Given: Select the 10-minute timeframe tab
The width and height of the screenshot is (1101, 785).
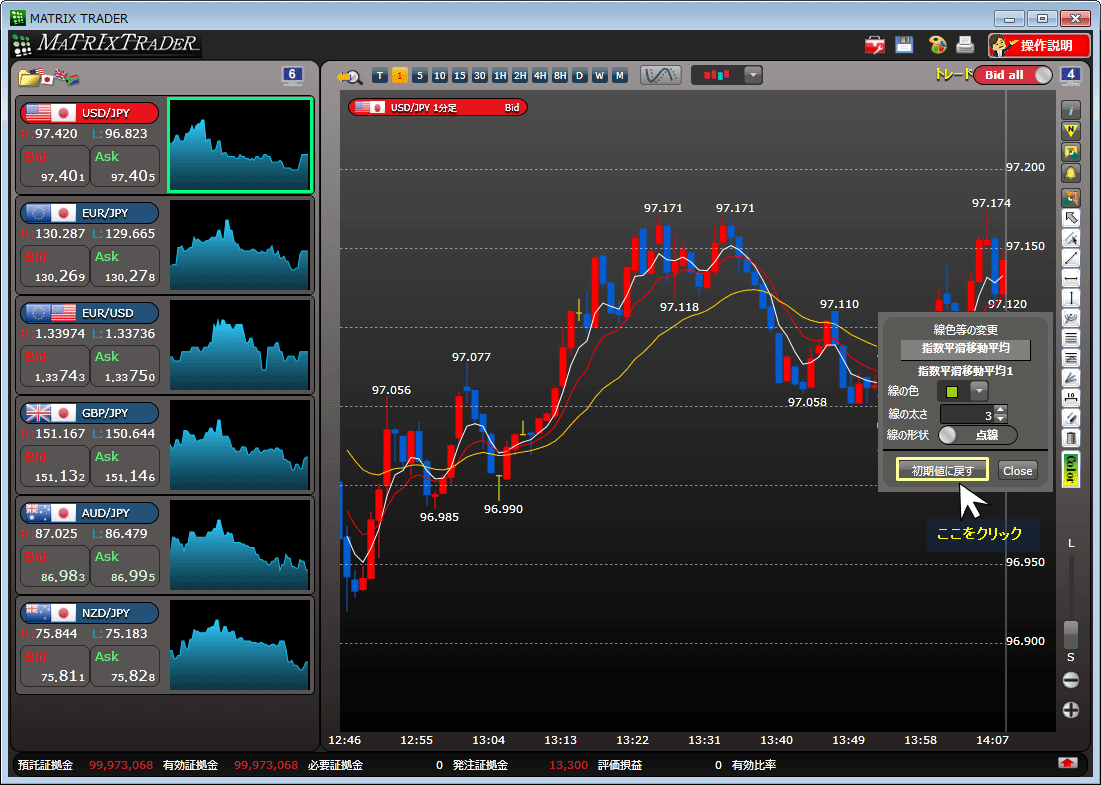Looking at the screenshot, I should pos(440,76).
